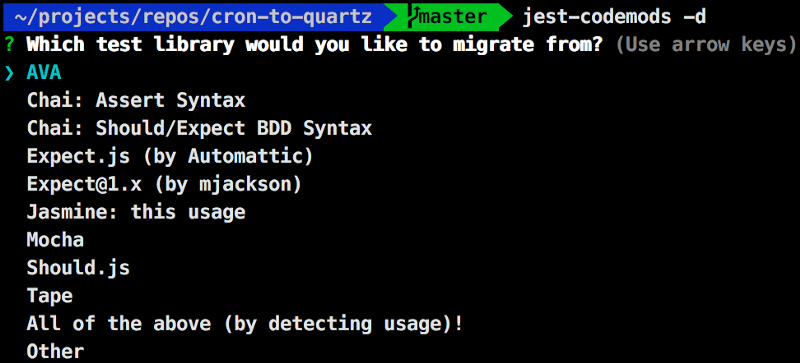Select the Tape option
This screenshot has width=800, height=363.
point(49,297)
